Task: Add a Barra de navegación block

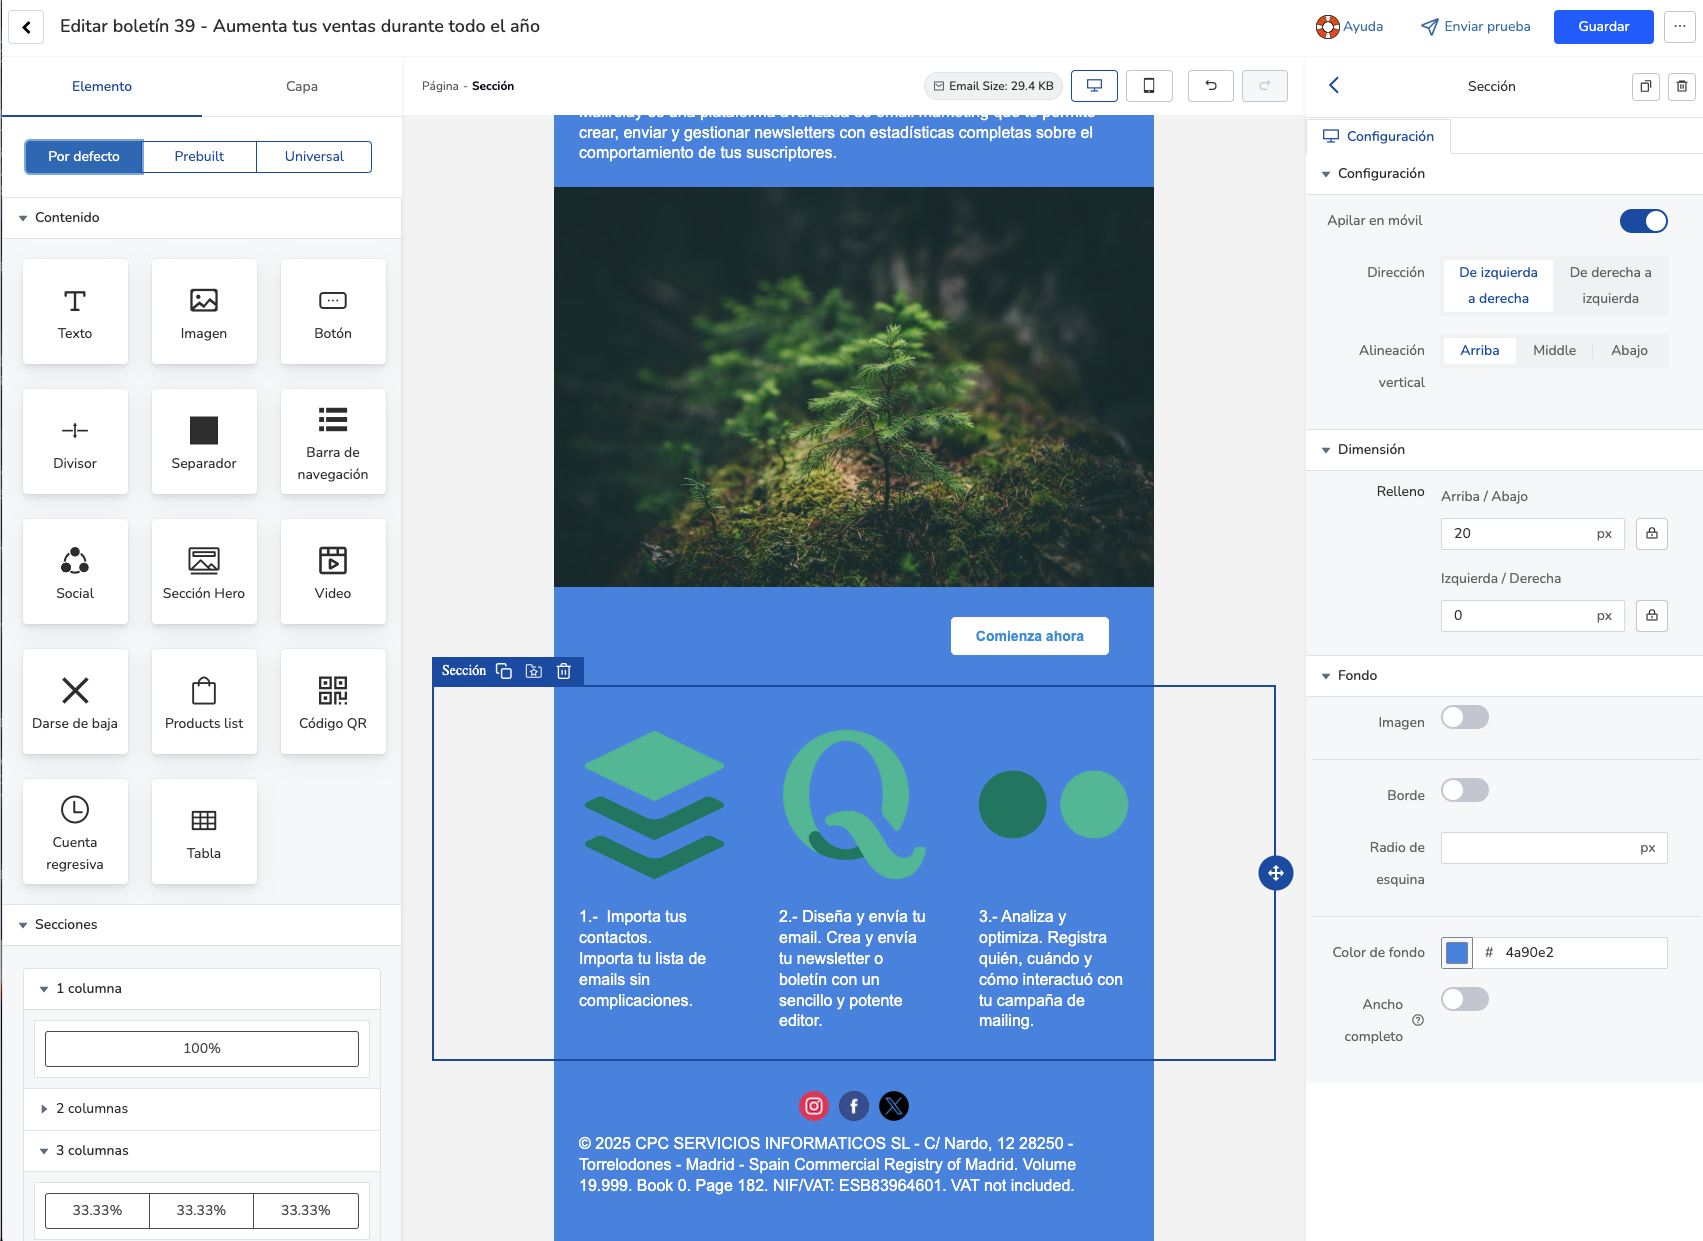Action: (x=333, y=441)
